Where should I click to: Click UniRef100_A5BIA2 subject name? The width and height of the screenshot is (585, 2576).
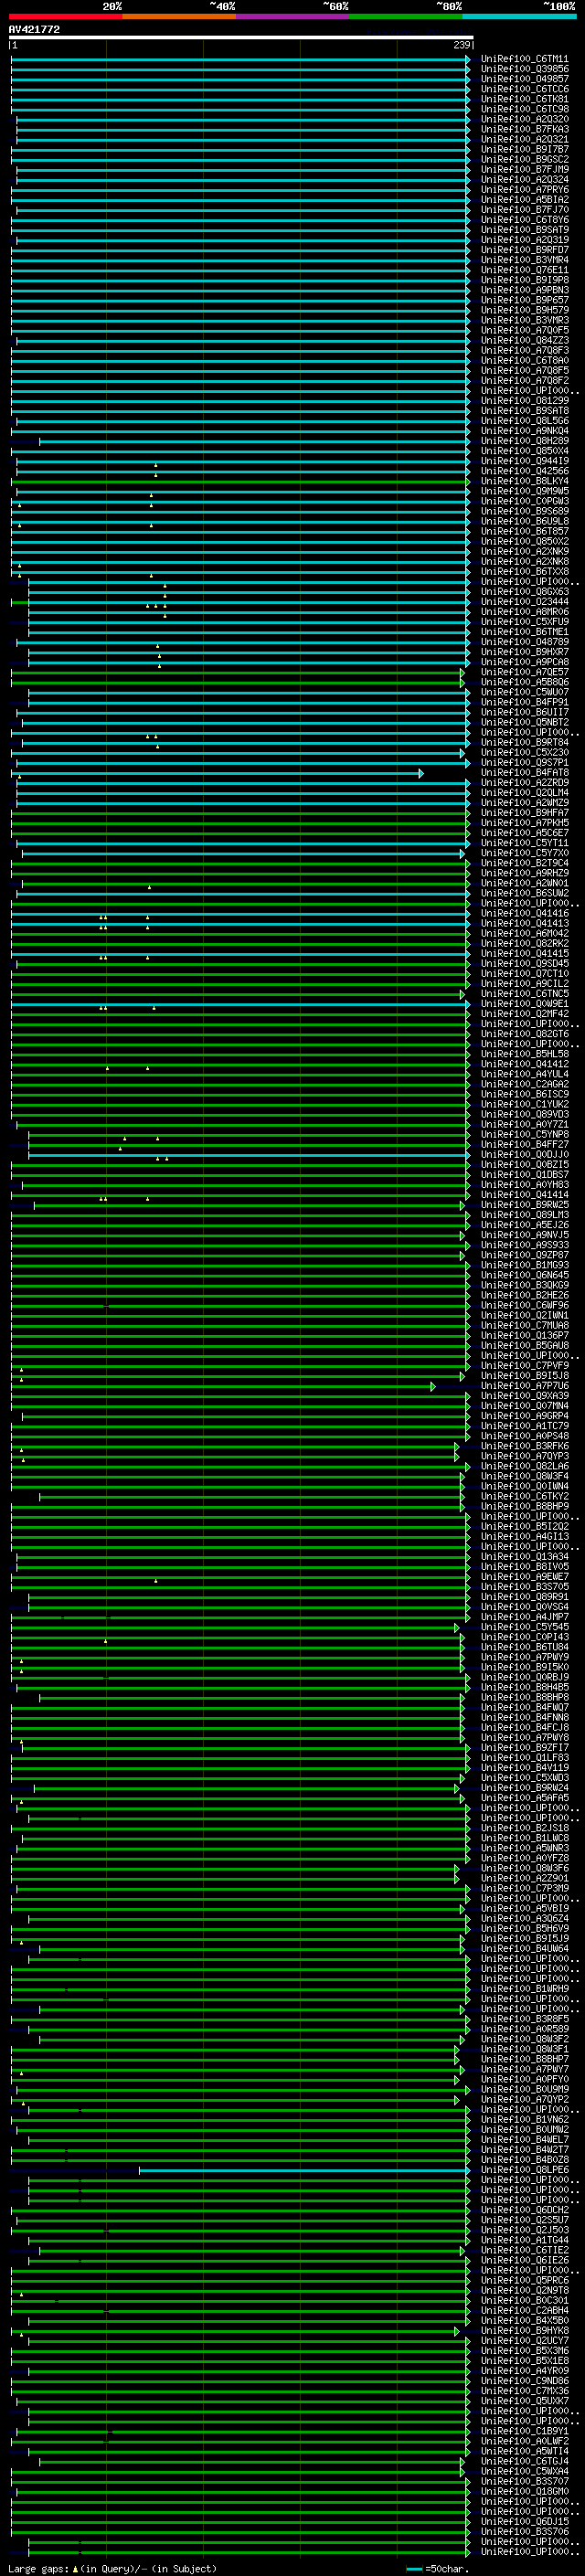click(x=524, y=200)
